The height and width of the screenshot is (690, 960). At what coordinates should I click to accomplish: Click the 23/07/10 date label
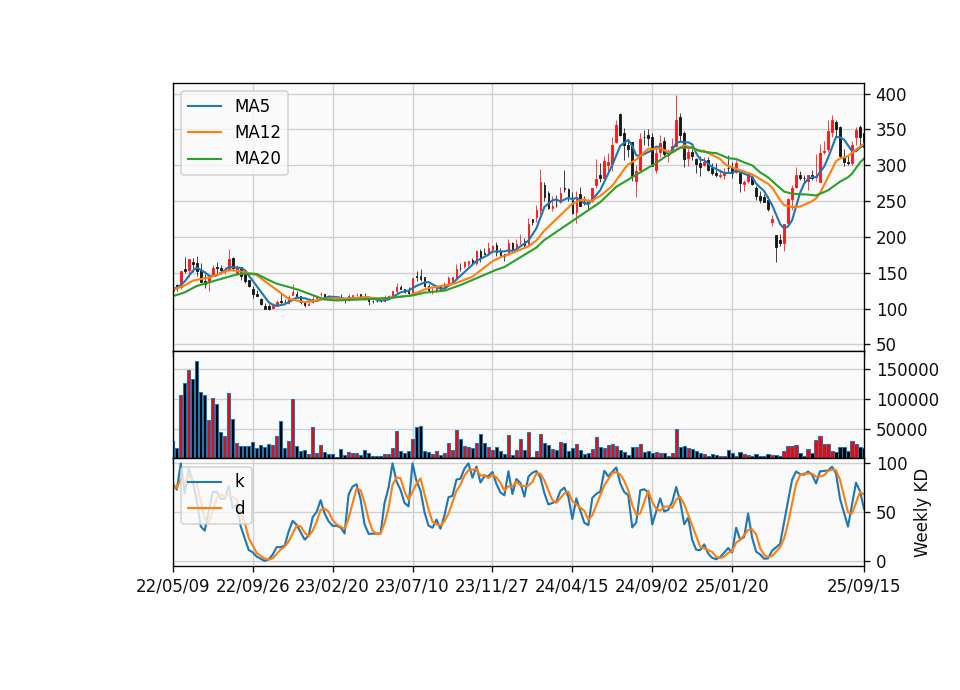coord(412,586)
